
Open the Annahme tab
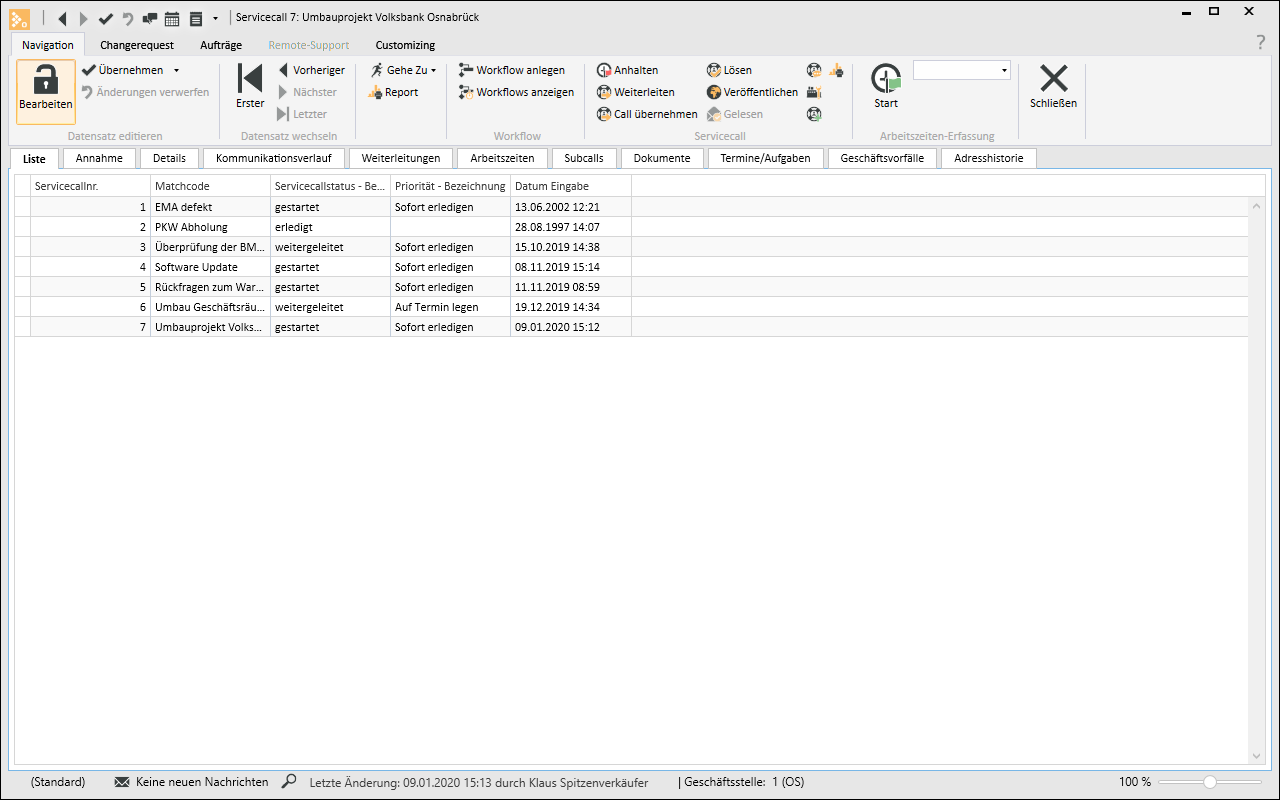99,158
